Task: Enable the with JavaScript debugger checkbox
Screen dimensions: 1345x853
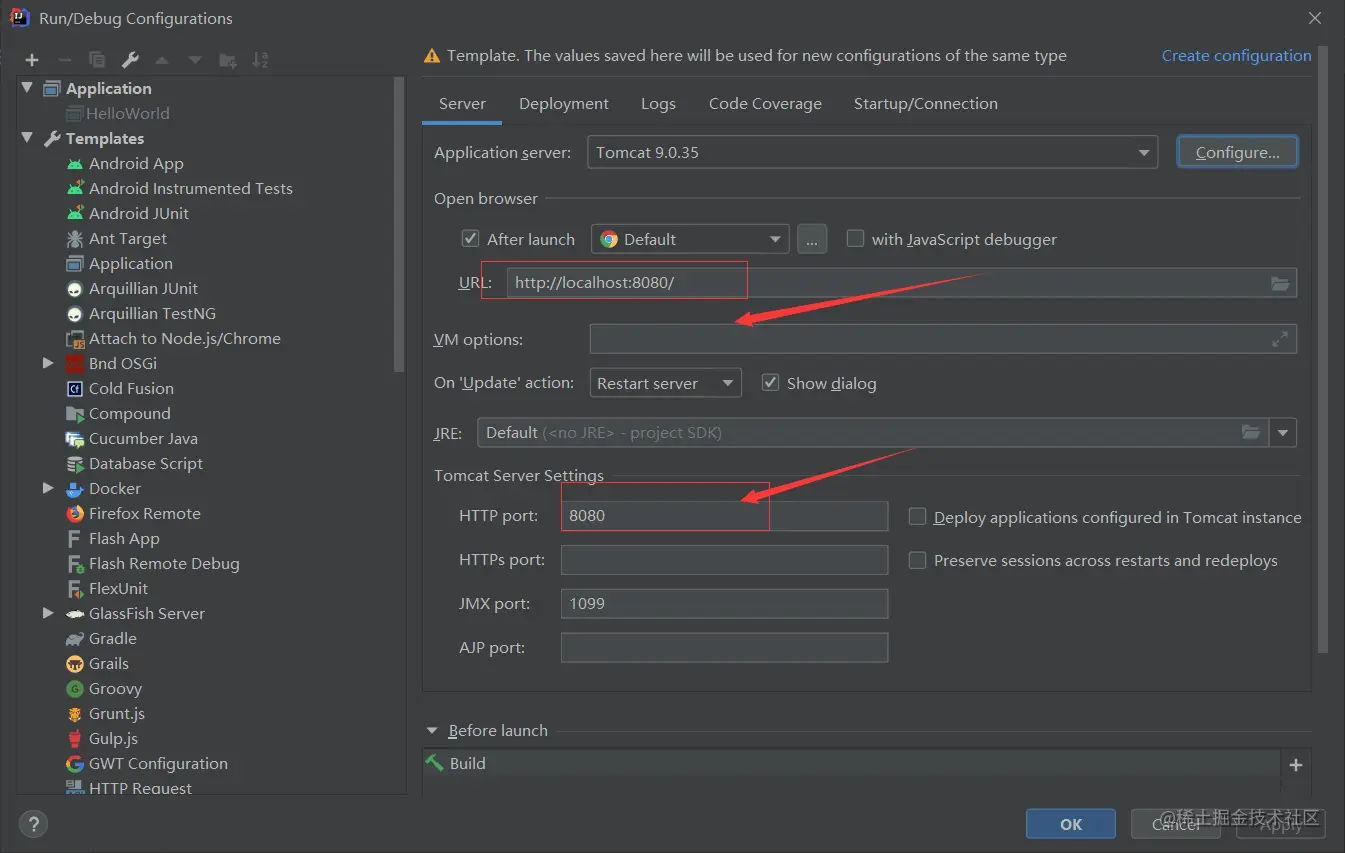Action: [855, 239]
